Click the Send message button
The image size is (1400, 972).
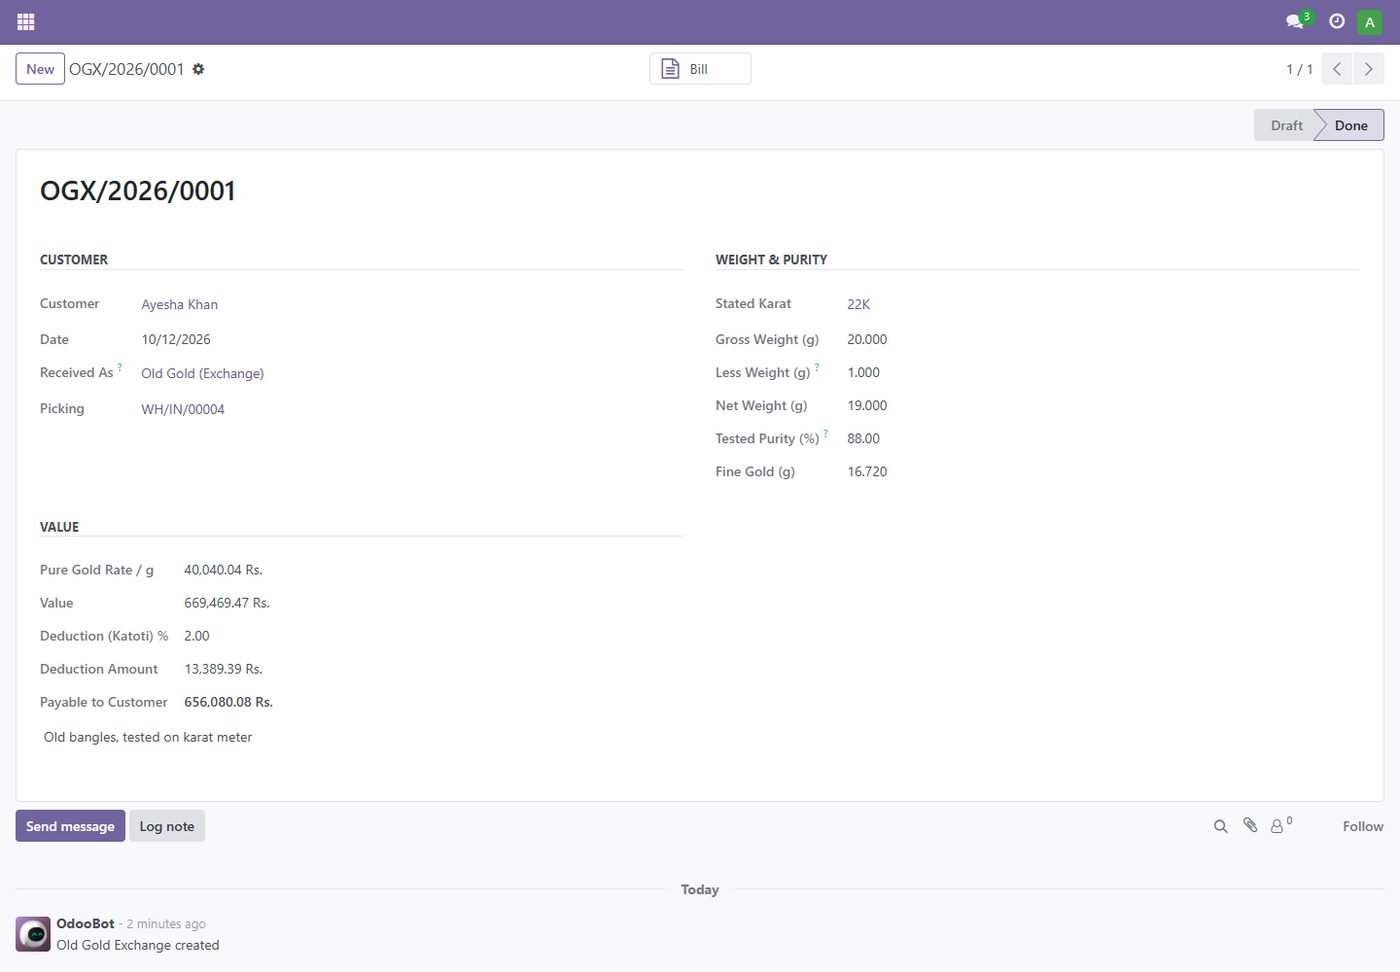(70, 826)
